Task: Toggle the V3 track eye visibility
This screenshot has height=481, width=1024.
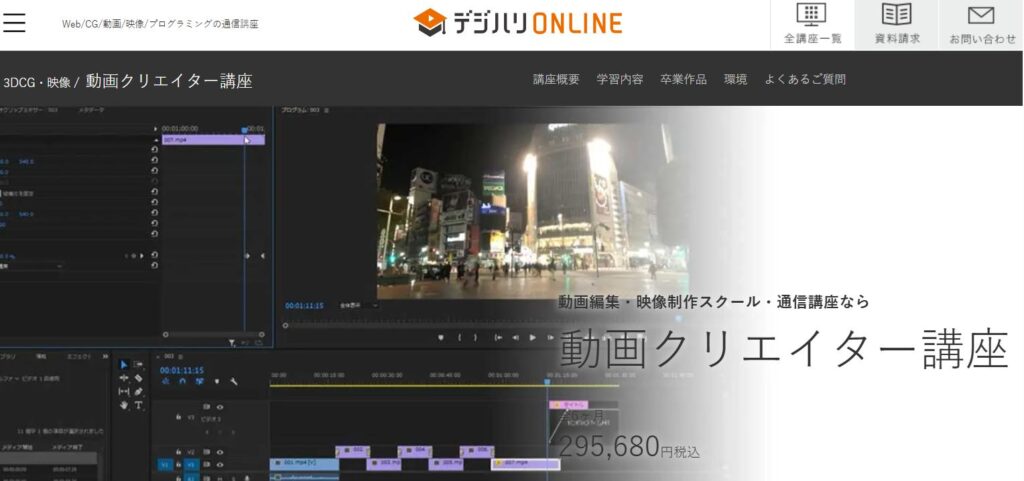Action: coord(219,407)
